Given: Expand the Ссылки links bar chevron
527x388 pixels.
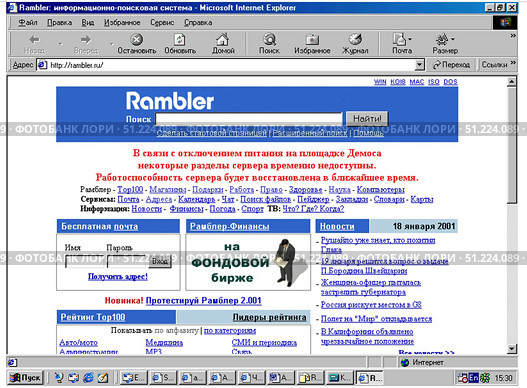Looking at the screenshot, I should click(513, 63).
